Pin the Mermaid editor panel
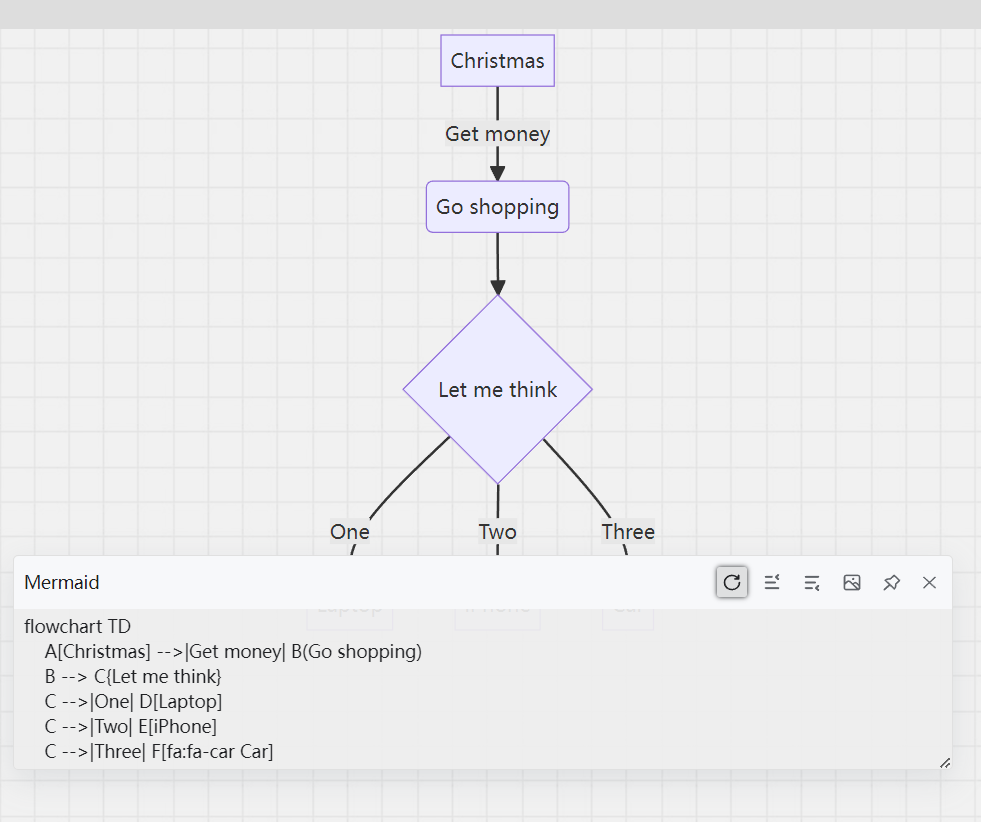The height and width of the screenshot is (822, 981). point(891,582)
